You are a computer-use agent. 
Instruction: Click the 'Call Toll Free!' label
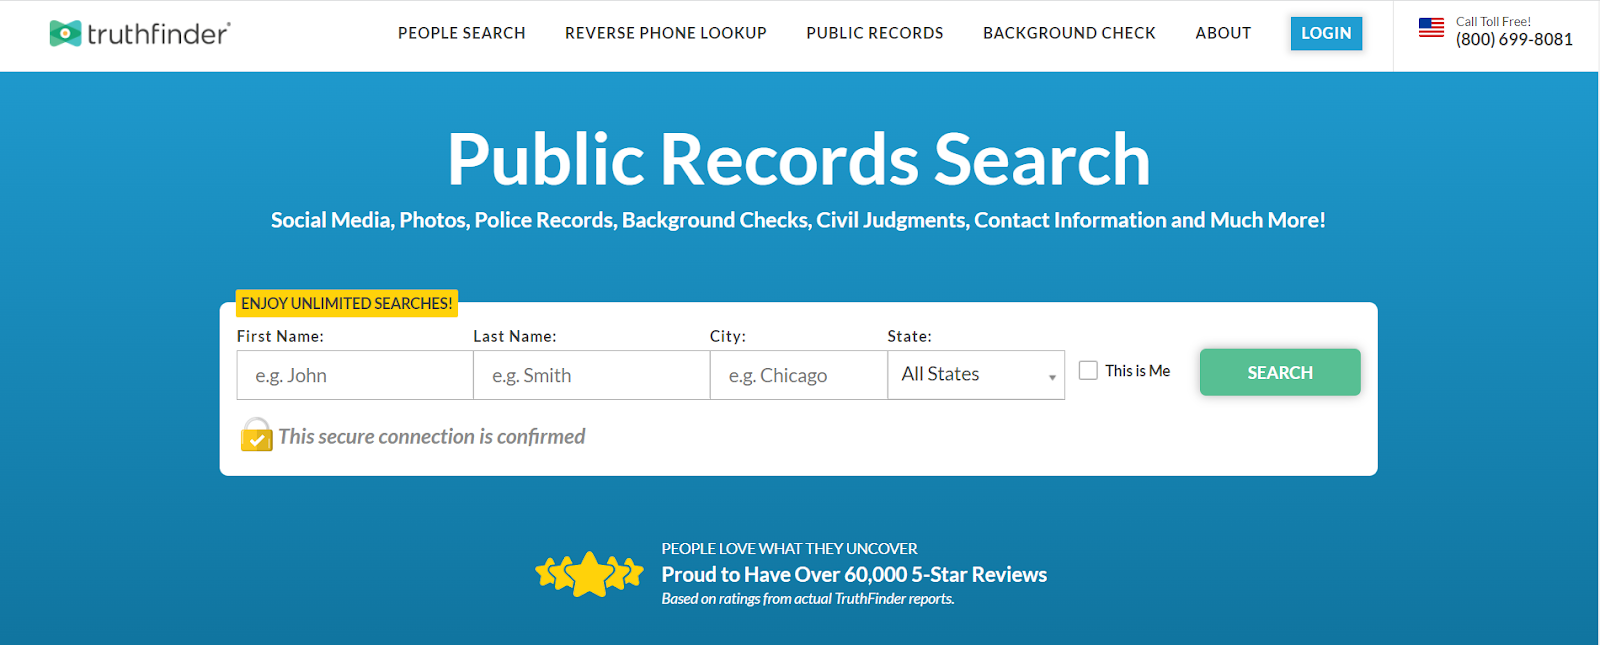point(1493,21)
